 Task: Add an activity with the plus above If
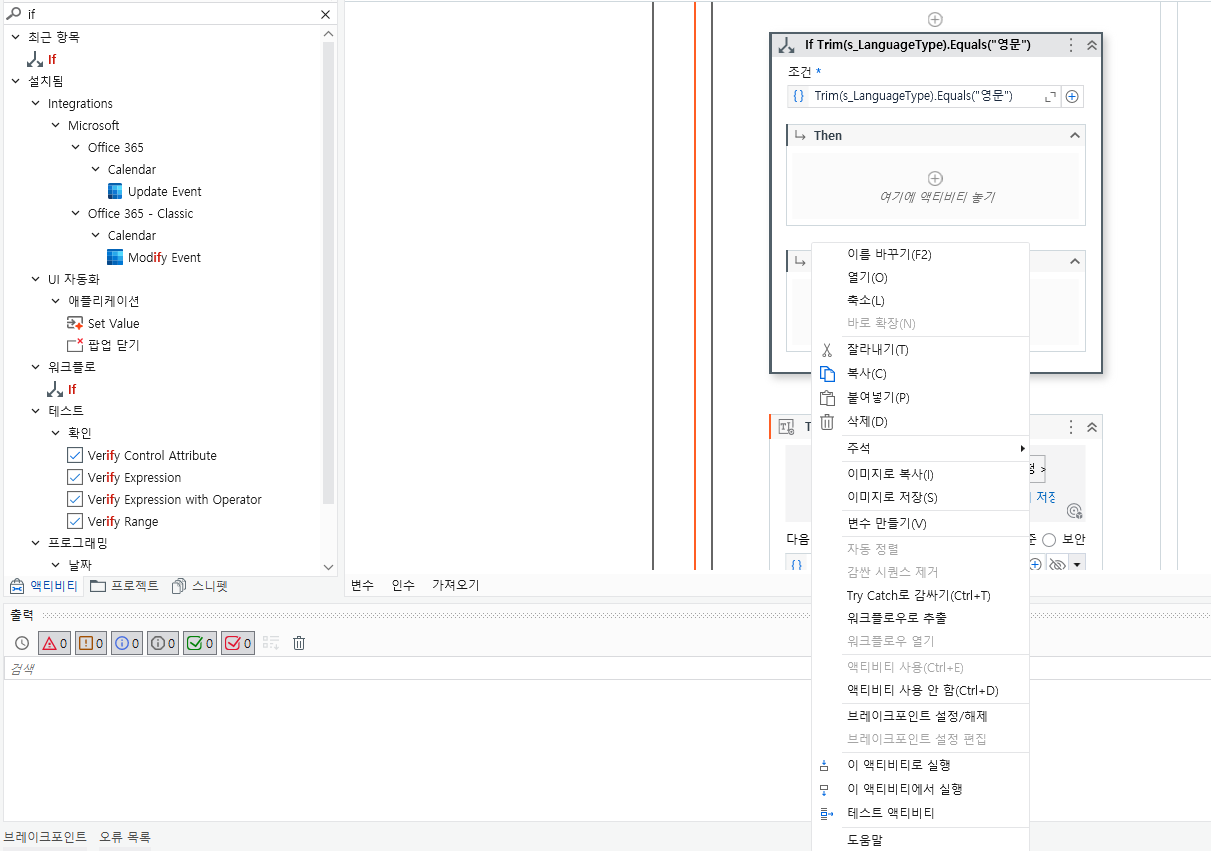[935, 19]
